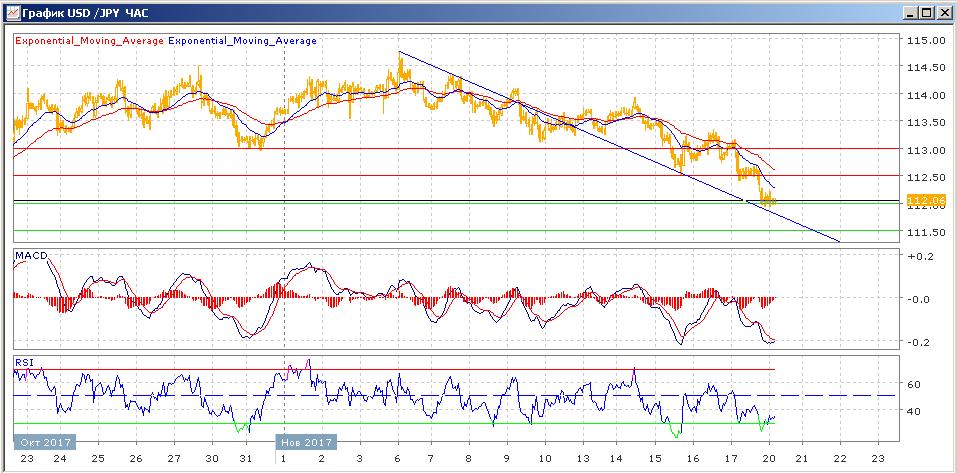The image size is (957, 473).
Task: Click the chart window icon in title bar
Action: [12, 12]
